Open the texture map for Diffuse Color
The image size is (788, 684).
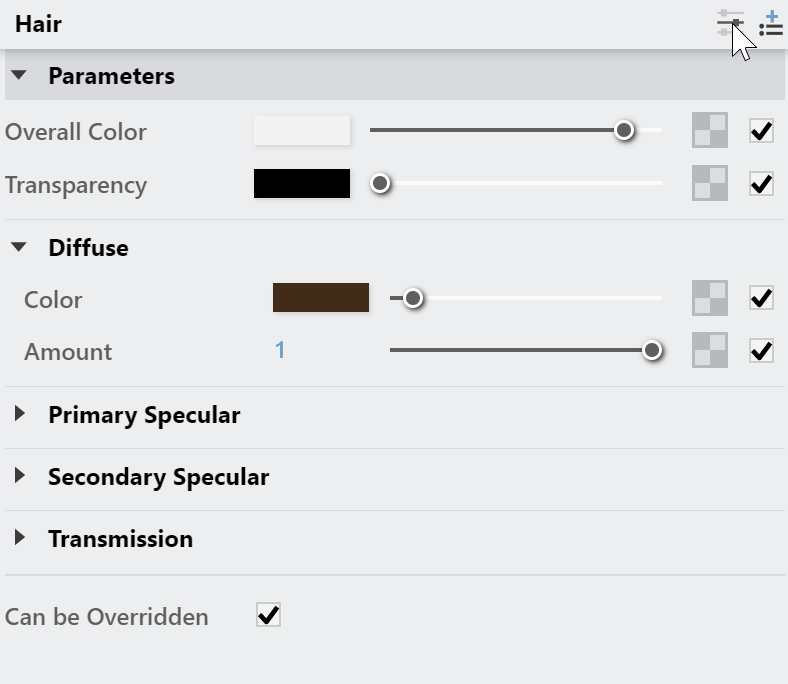tap(710, 298)
